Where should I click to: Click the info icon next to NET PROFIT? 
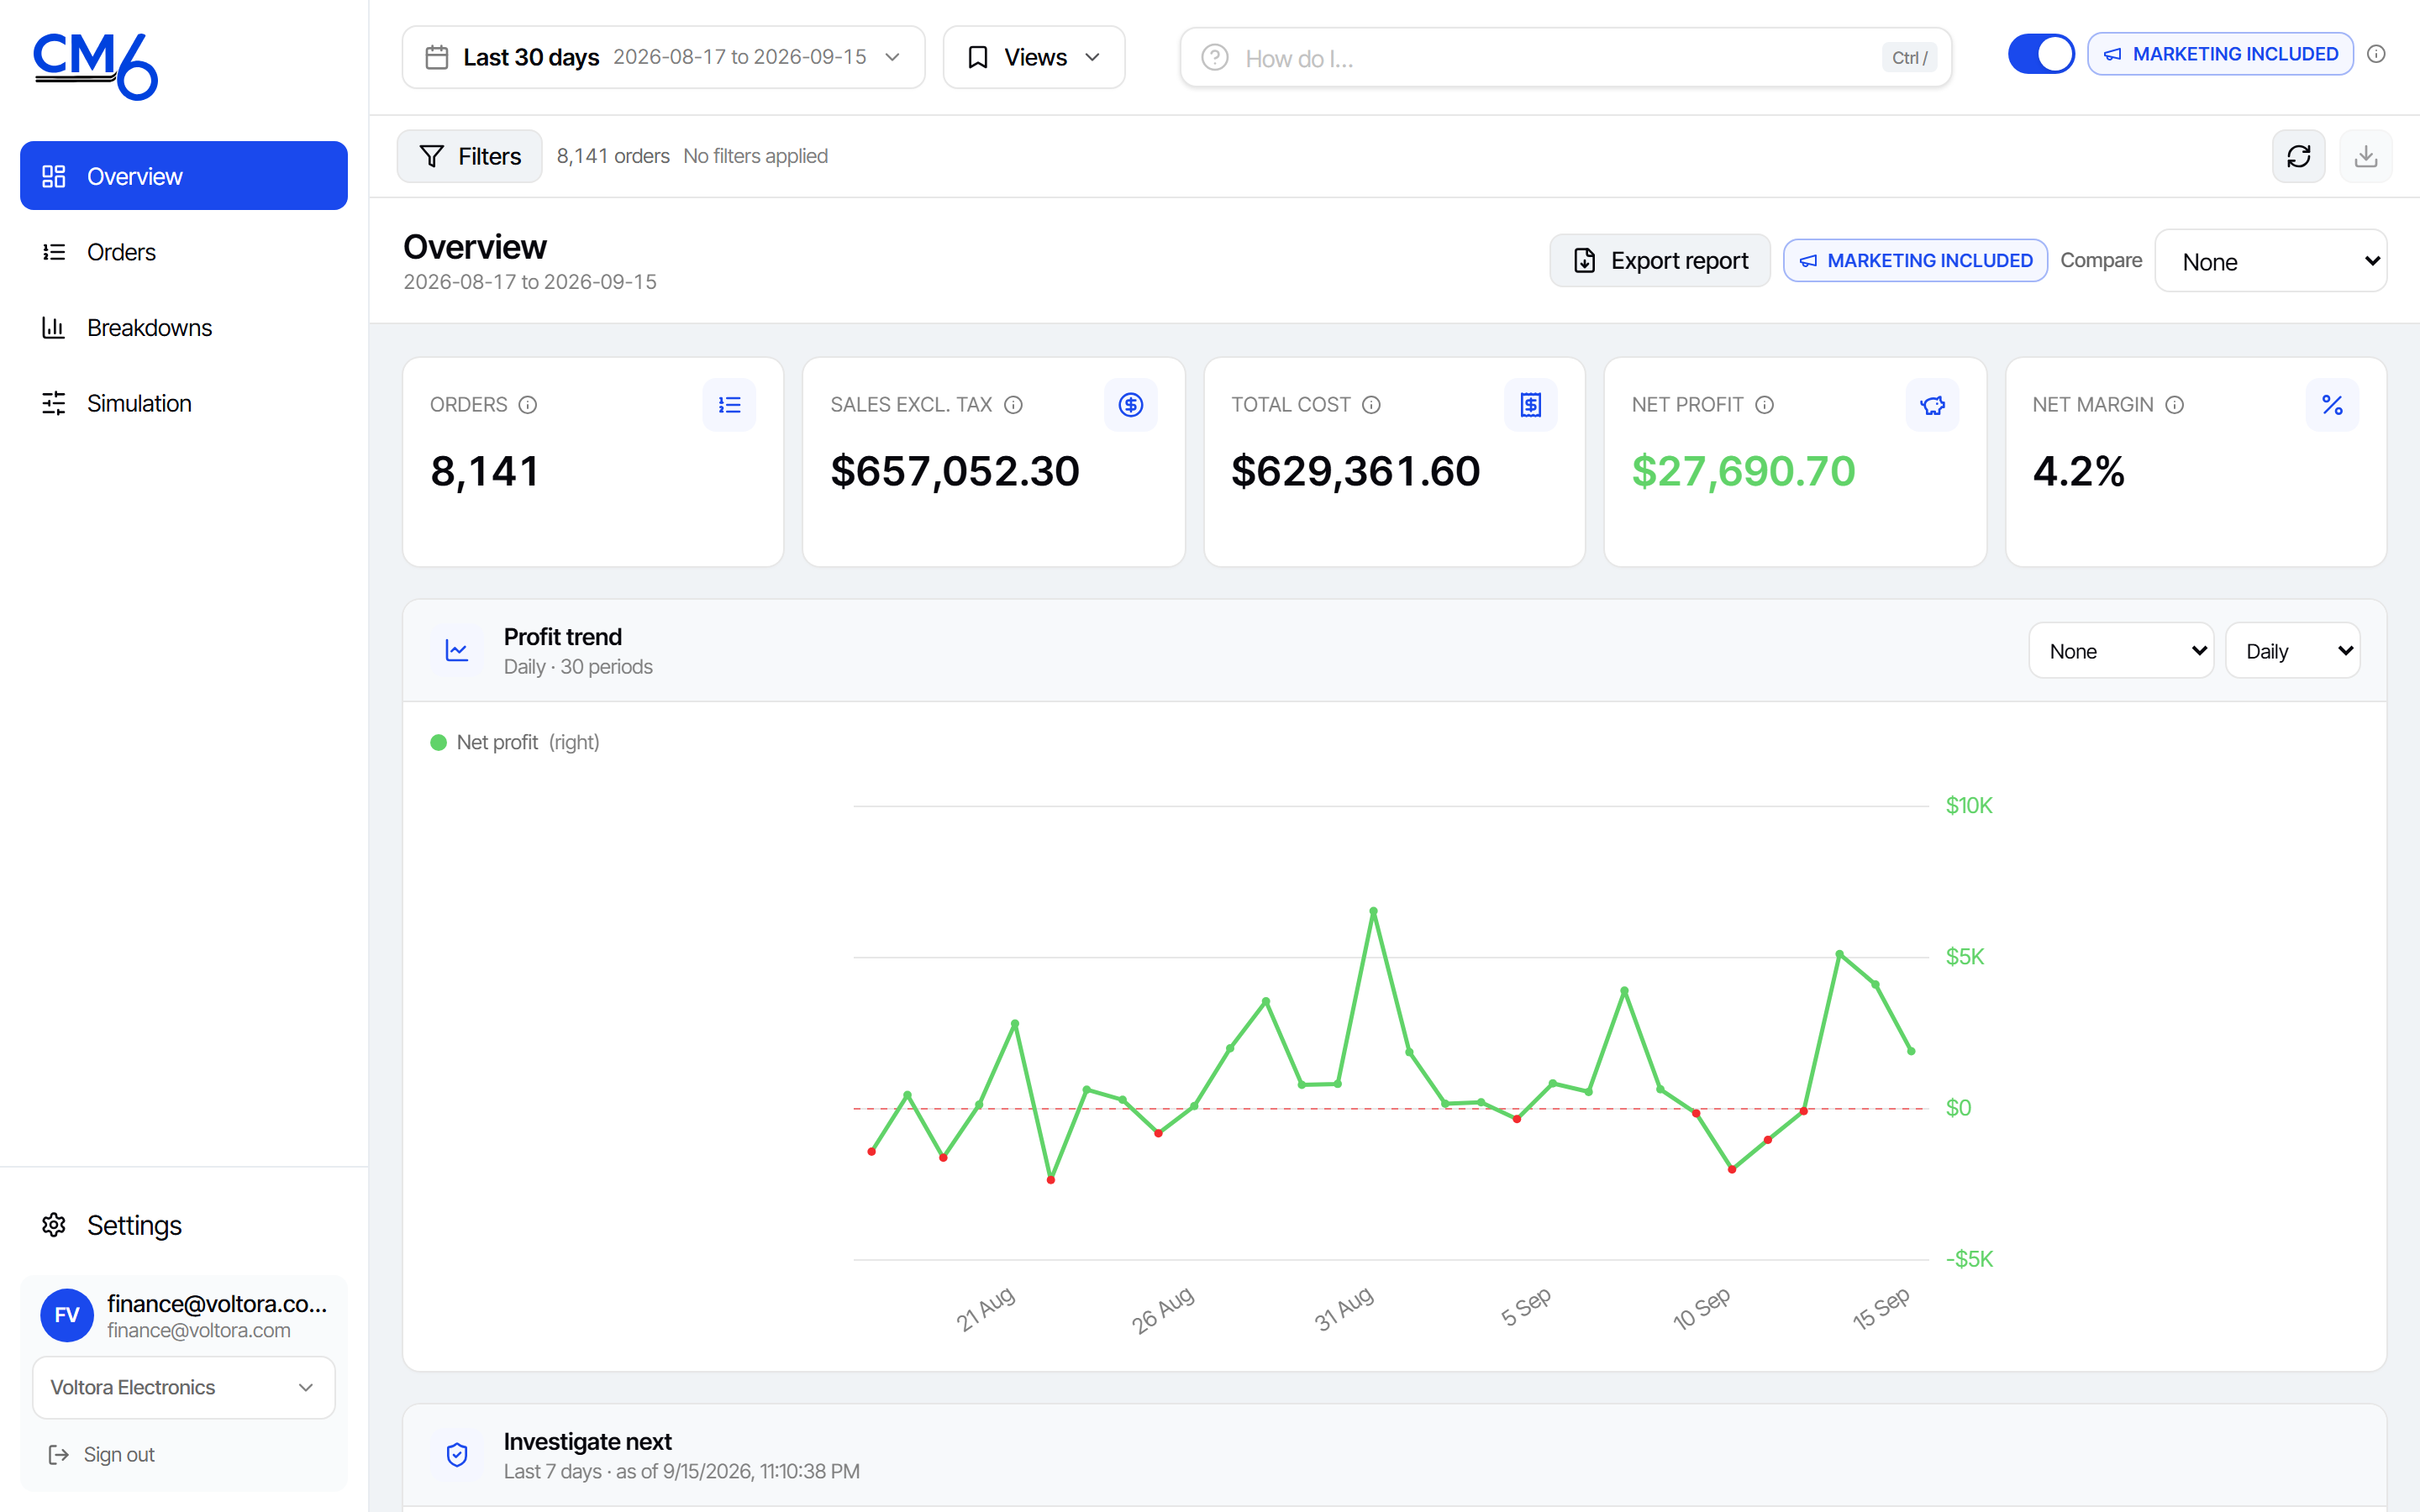point(1764,405)
